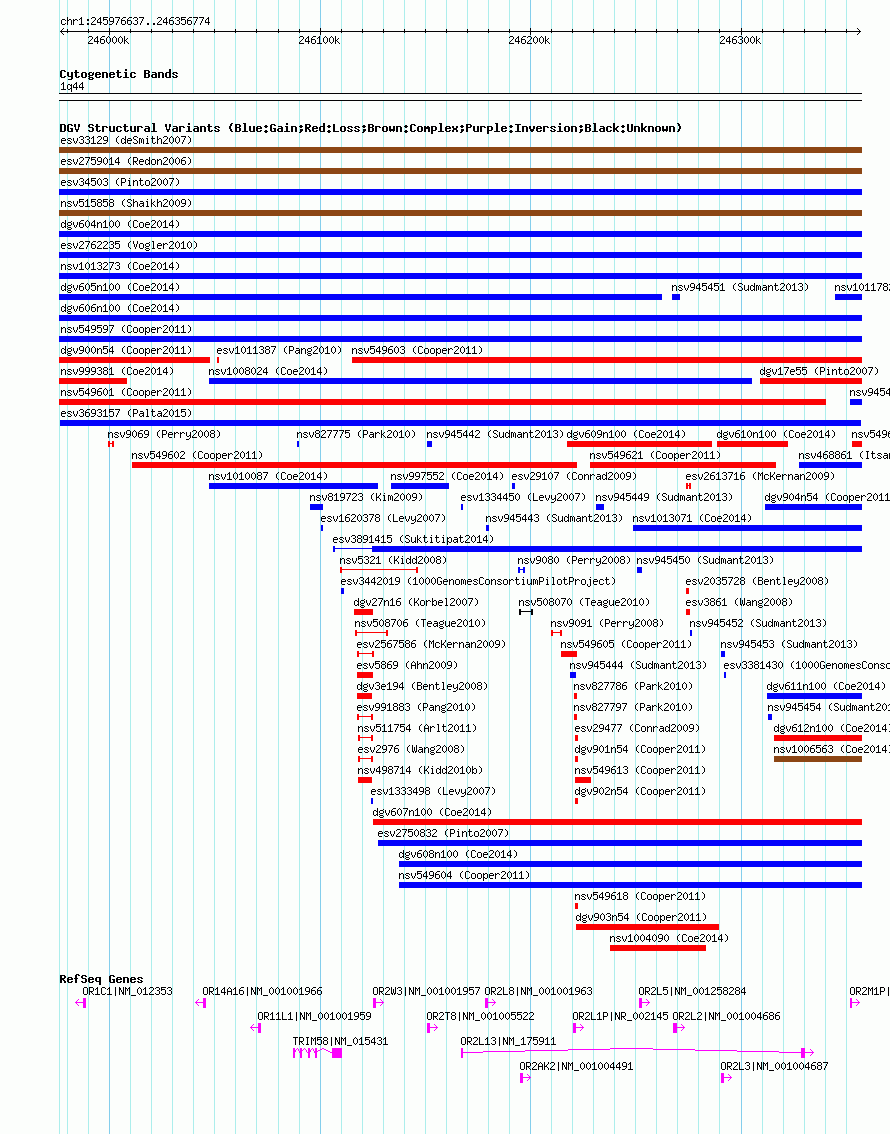Click dgv608n100 (Coe2014) label

pyautogui.click(x=458, y=854)
